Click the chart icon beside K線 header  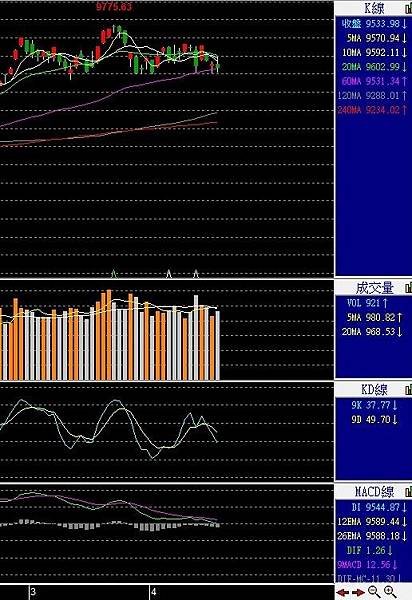pos(408,8)
